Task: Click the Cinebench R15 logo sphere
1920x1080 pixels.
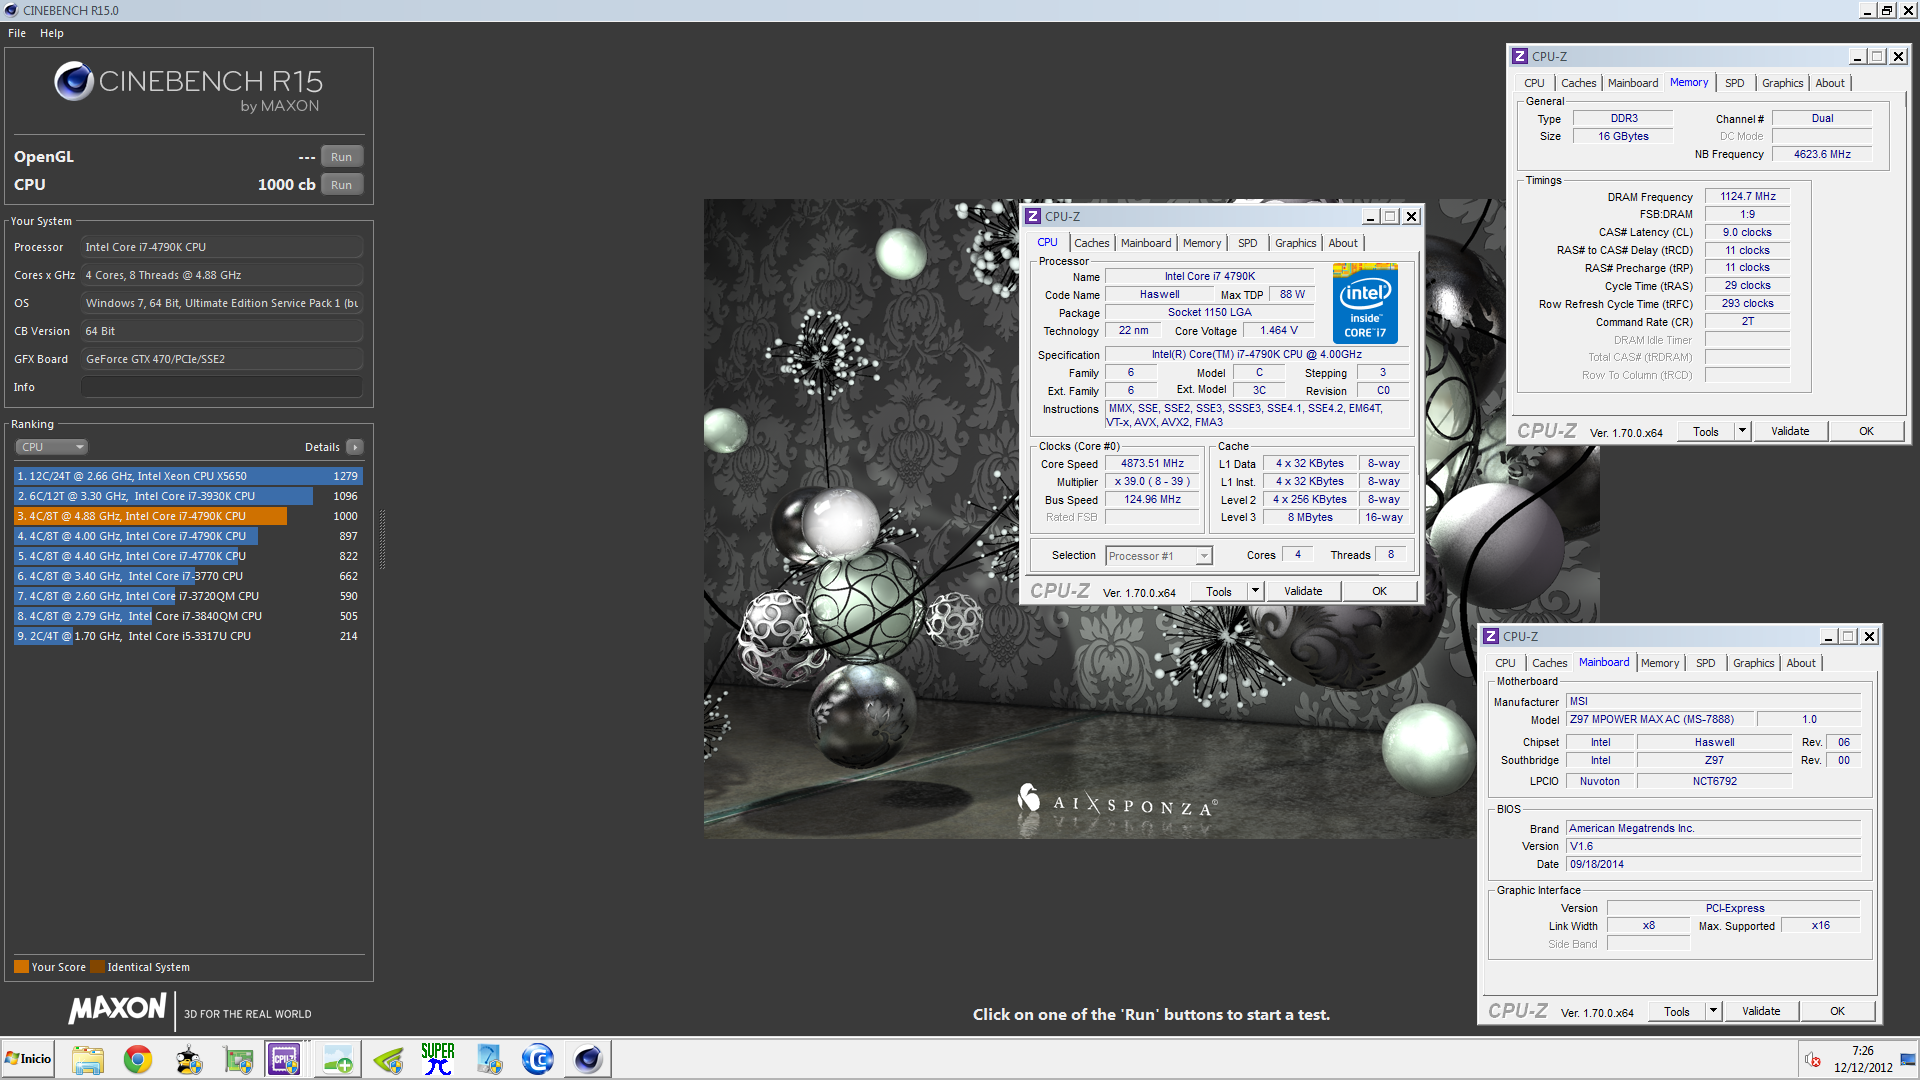Action: click(74, 81)
